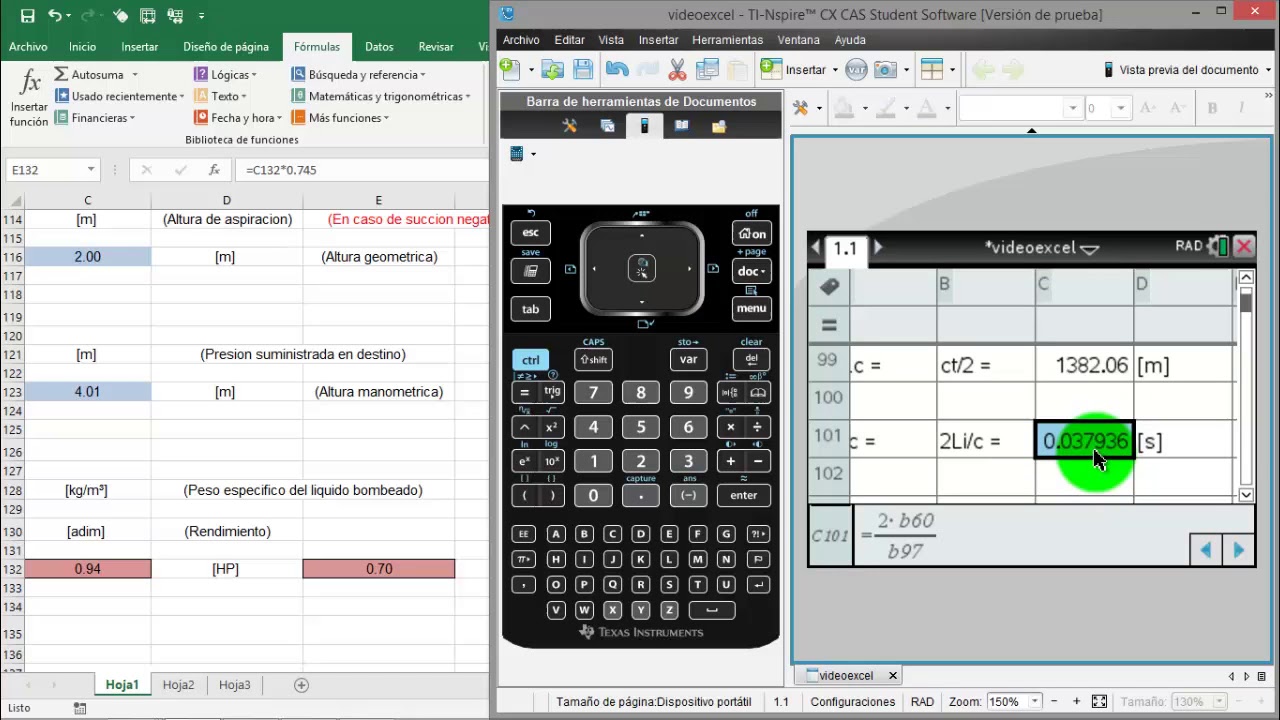This screenshot has height=720, width=1280.
Task: Select the TI-SmartView handheld emulator tab
Action: pyautogui.click(x=644, y=126)
